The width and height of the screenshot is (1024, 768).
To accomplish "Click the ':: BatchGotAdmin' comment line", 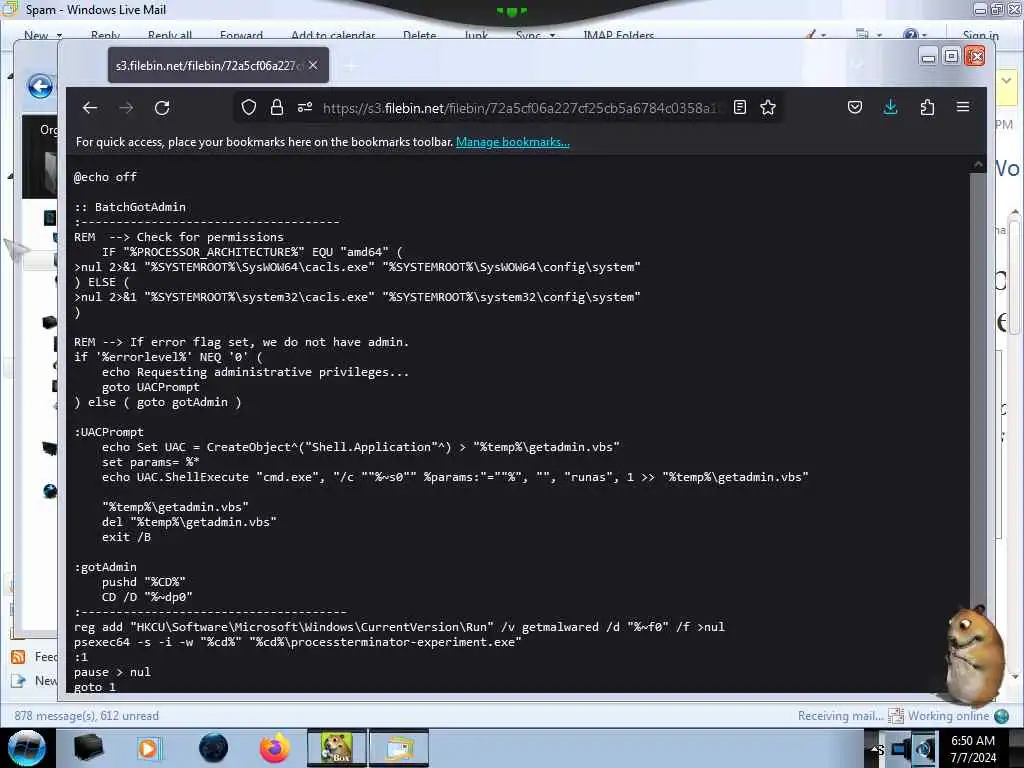I will [130, 207].
